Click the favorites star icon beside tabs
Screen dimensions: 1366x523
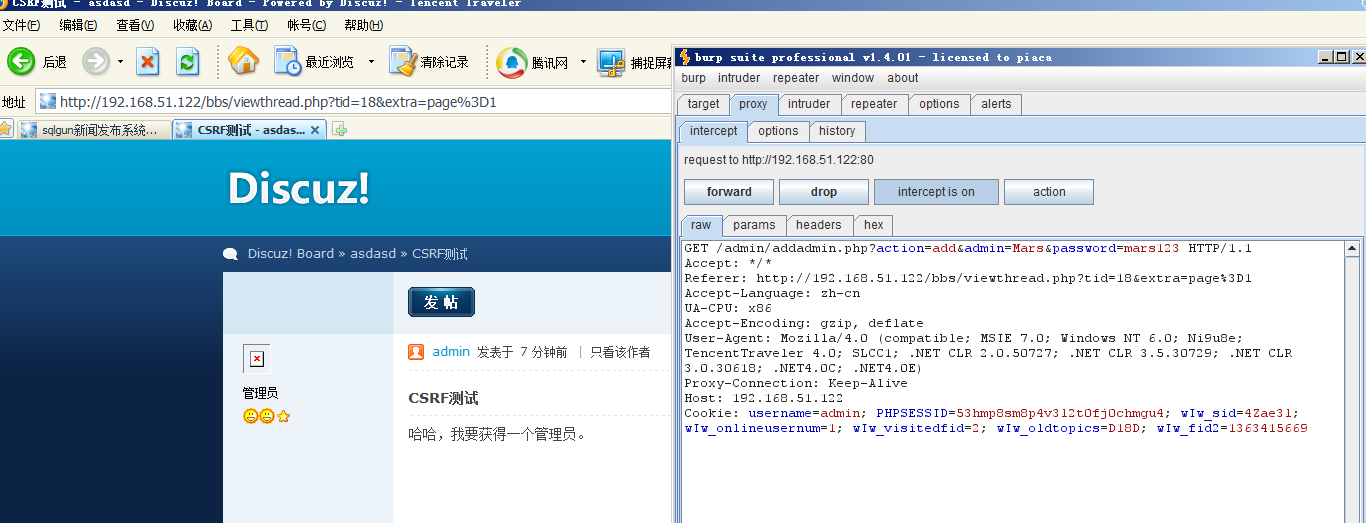6,129
